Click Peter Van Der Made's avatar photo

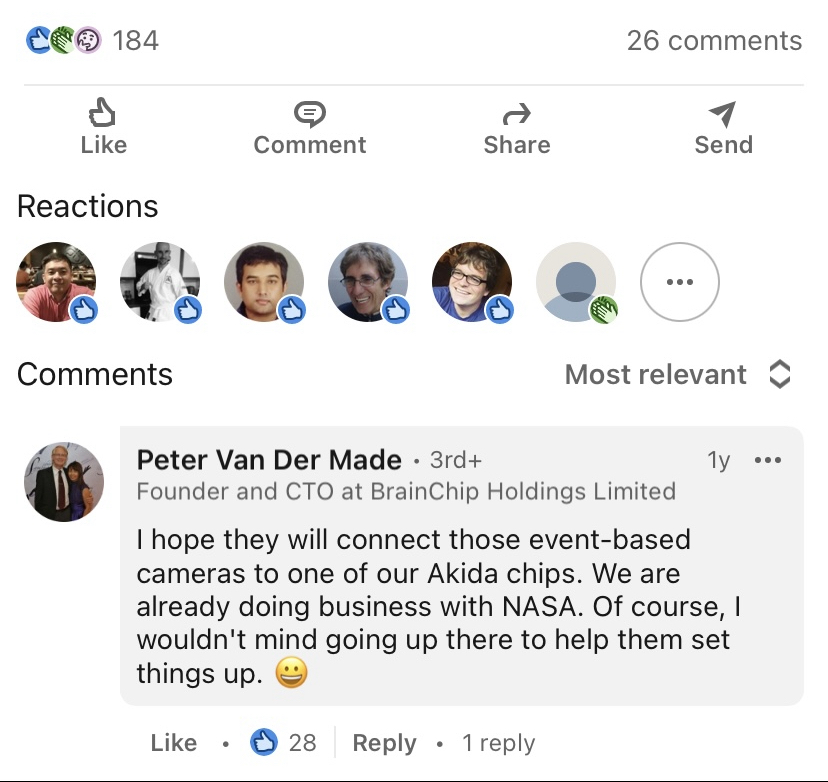point(64,482)
